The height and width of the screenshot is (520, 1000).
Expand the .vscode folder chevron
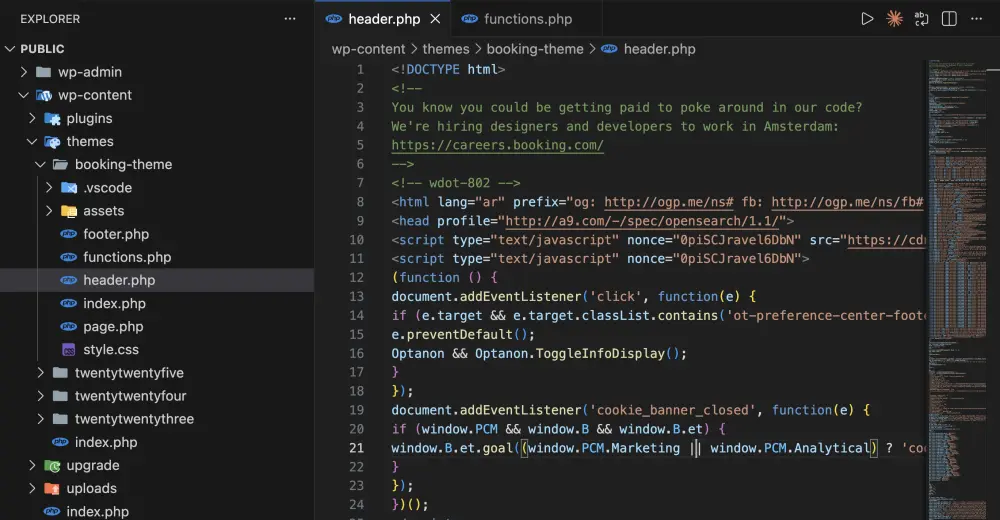coord(48,188)
